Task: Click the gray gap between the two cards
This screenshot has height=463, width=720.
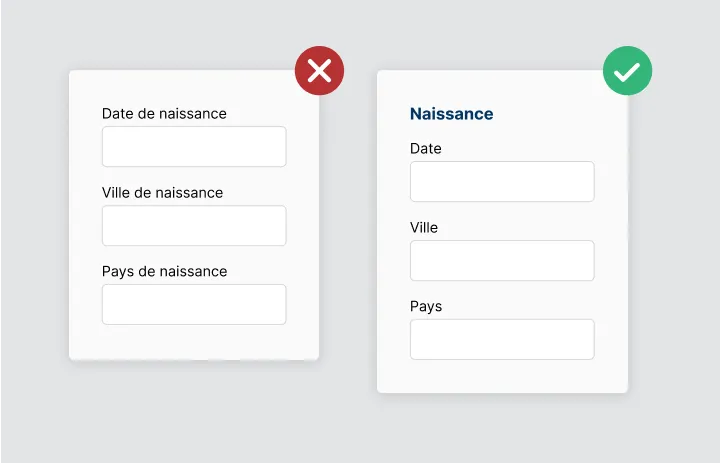Action: (x=348, y=230)
